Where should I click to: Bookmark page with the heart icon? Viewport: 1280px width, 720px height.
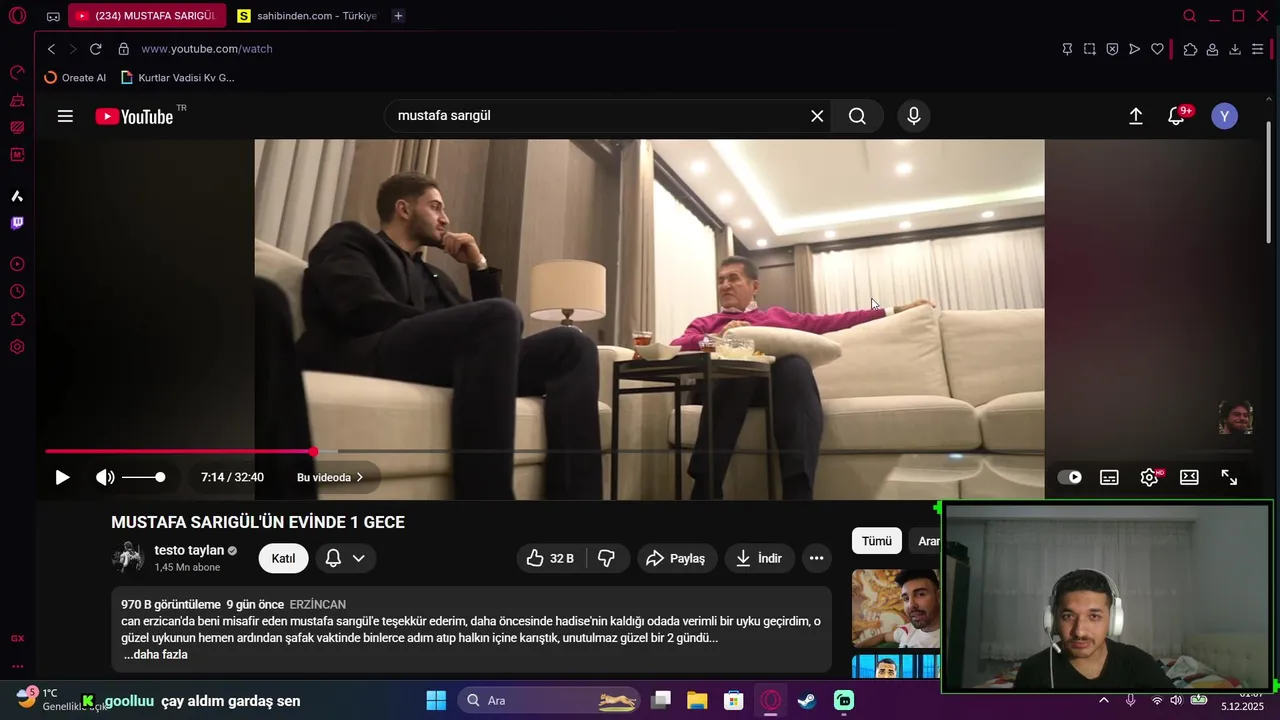(1157, 49)
